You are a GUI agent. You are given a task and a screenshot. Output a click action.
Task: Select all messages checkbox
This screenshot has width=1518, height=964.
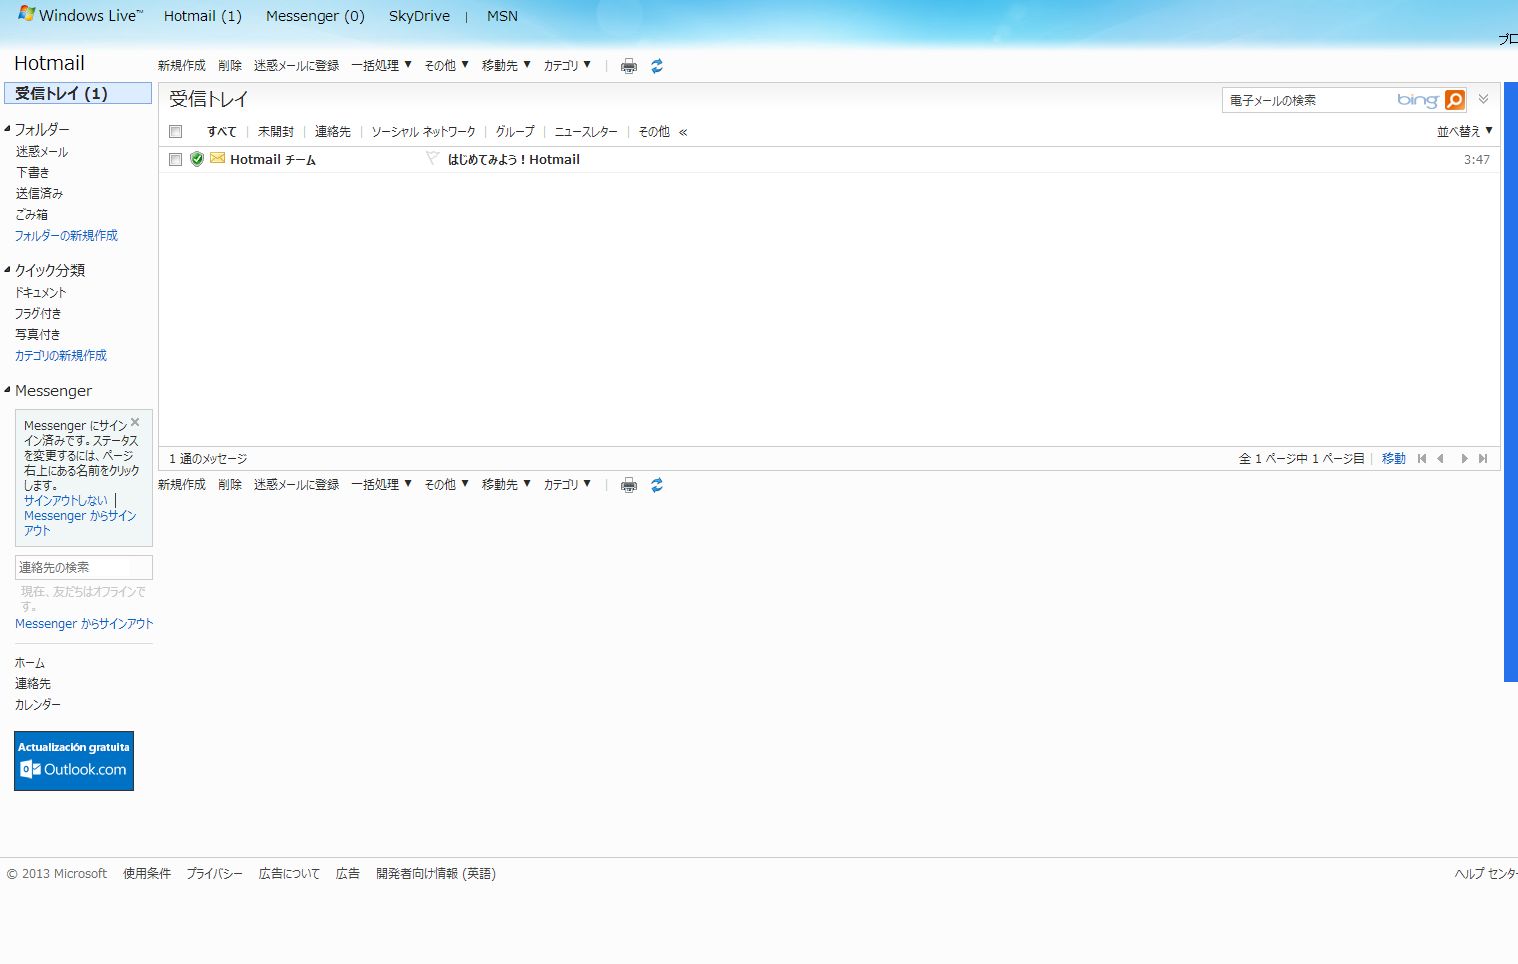pyautogui.click(x=176, y=131)
